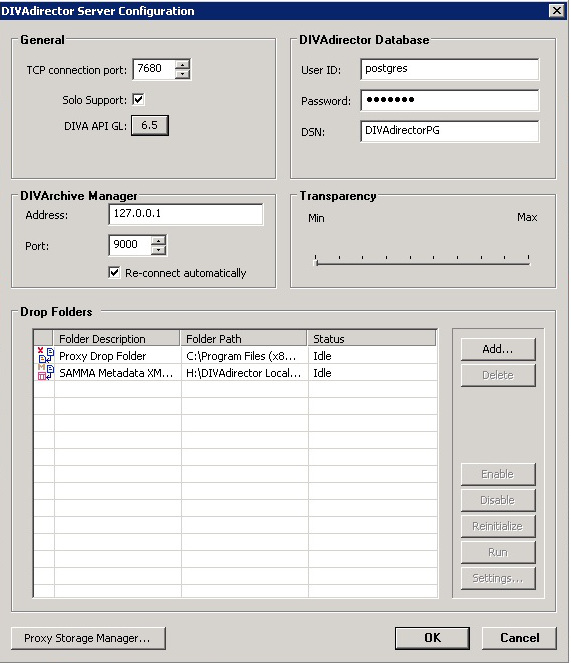Click the H:\DIVAdirector Local... path cell
The image size is (571, 664).
[244, 373]
